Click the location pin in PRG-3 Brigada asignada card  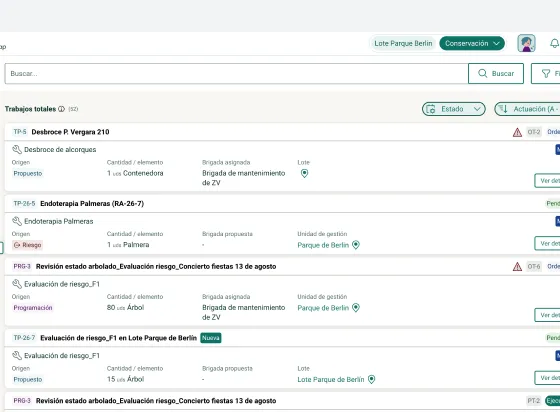pyautogui.click(x=356, y=308)
